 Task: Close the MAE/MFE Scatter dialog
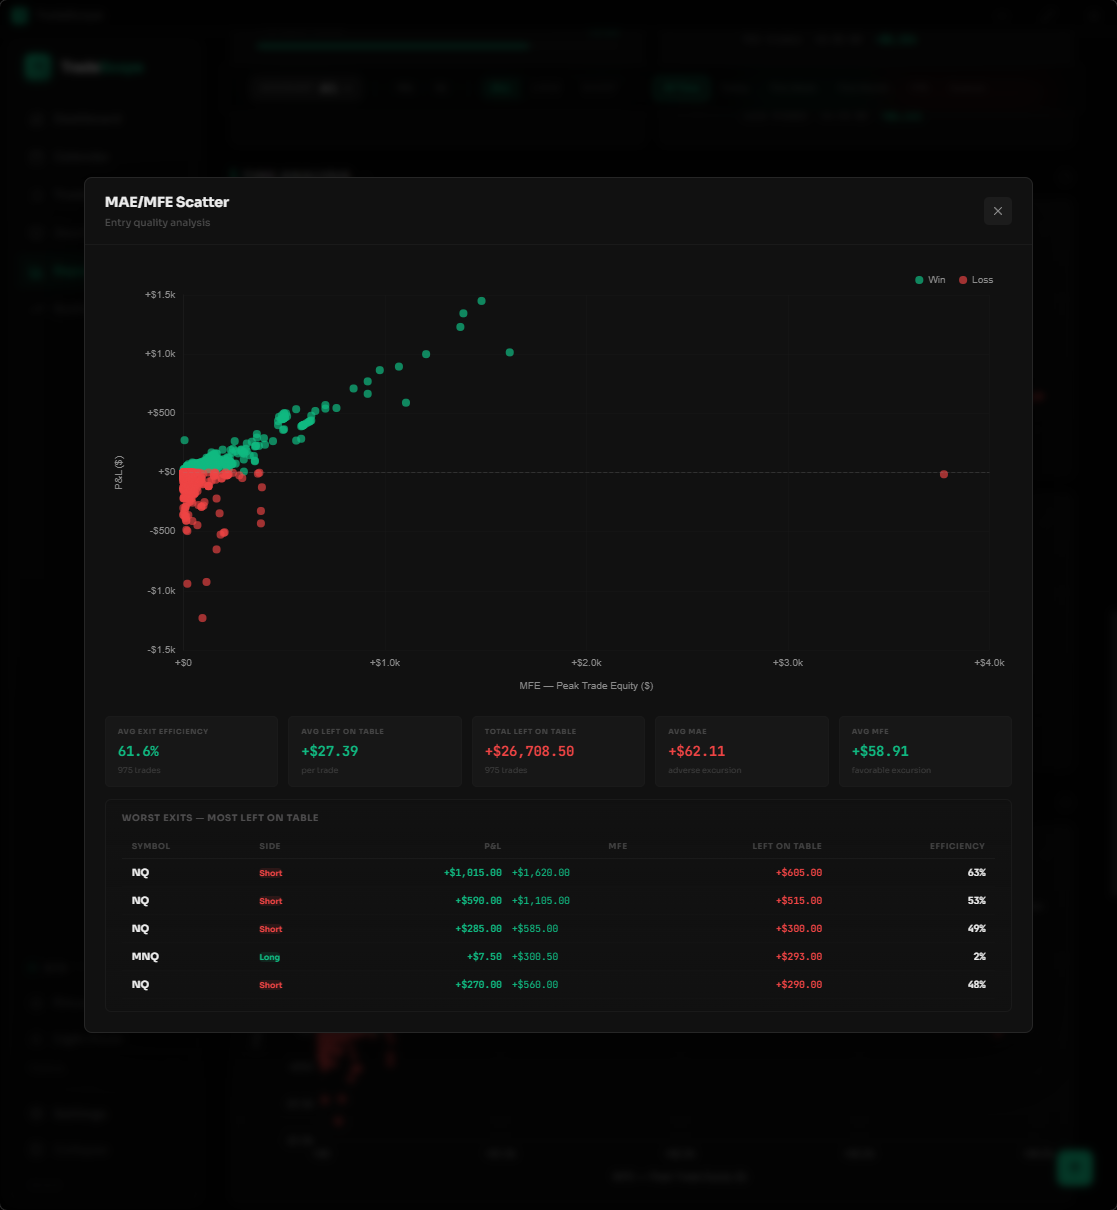(x=997, y=211)
